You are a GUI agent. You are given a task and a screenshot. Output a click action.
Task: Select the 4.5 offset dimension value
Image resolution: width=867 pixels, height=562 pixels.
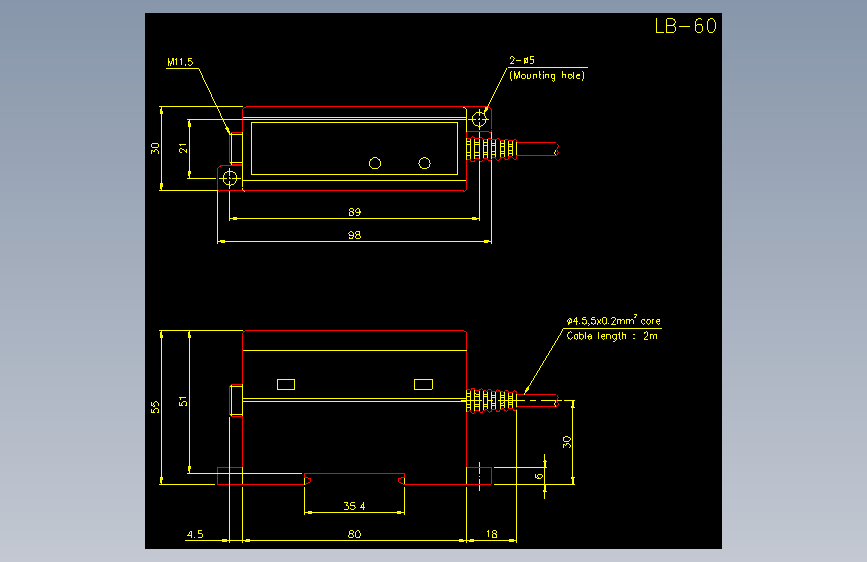tap(195, 534)
